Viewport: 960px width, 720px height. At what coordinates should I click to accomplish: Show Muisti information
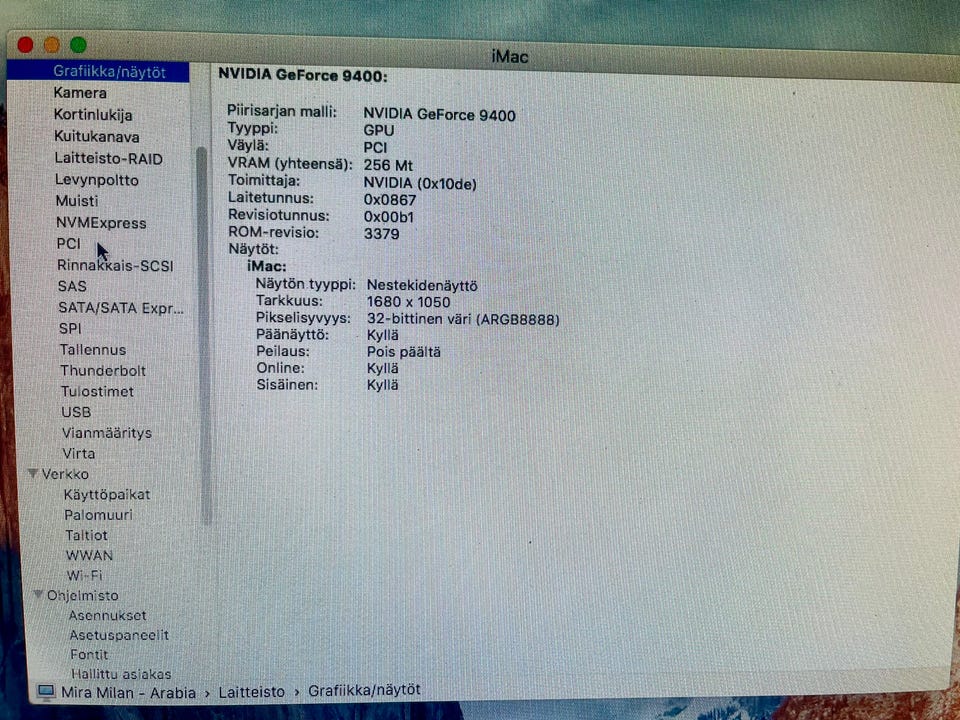coord(77,201)
